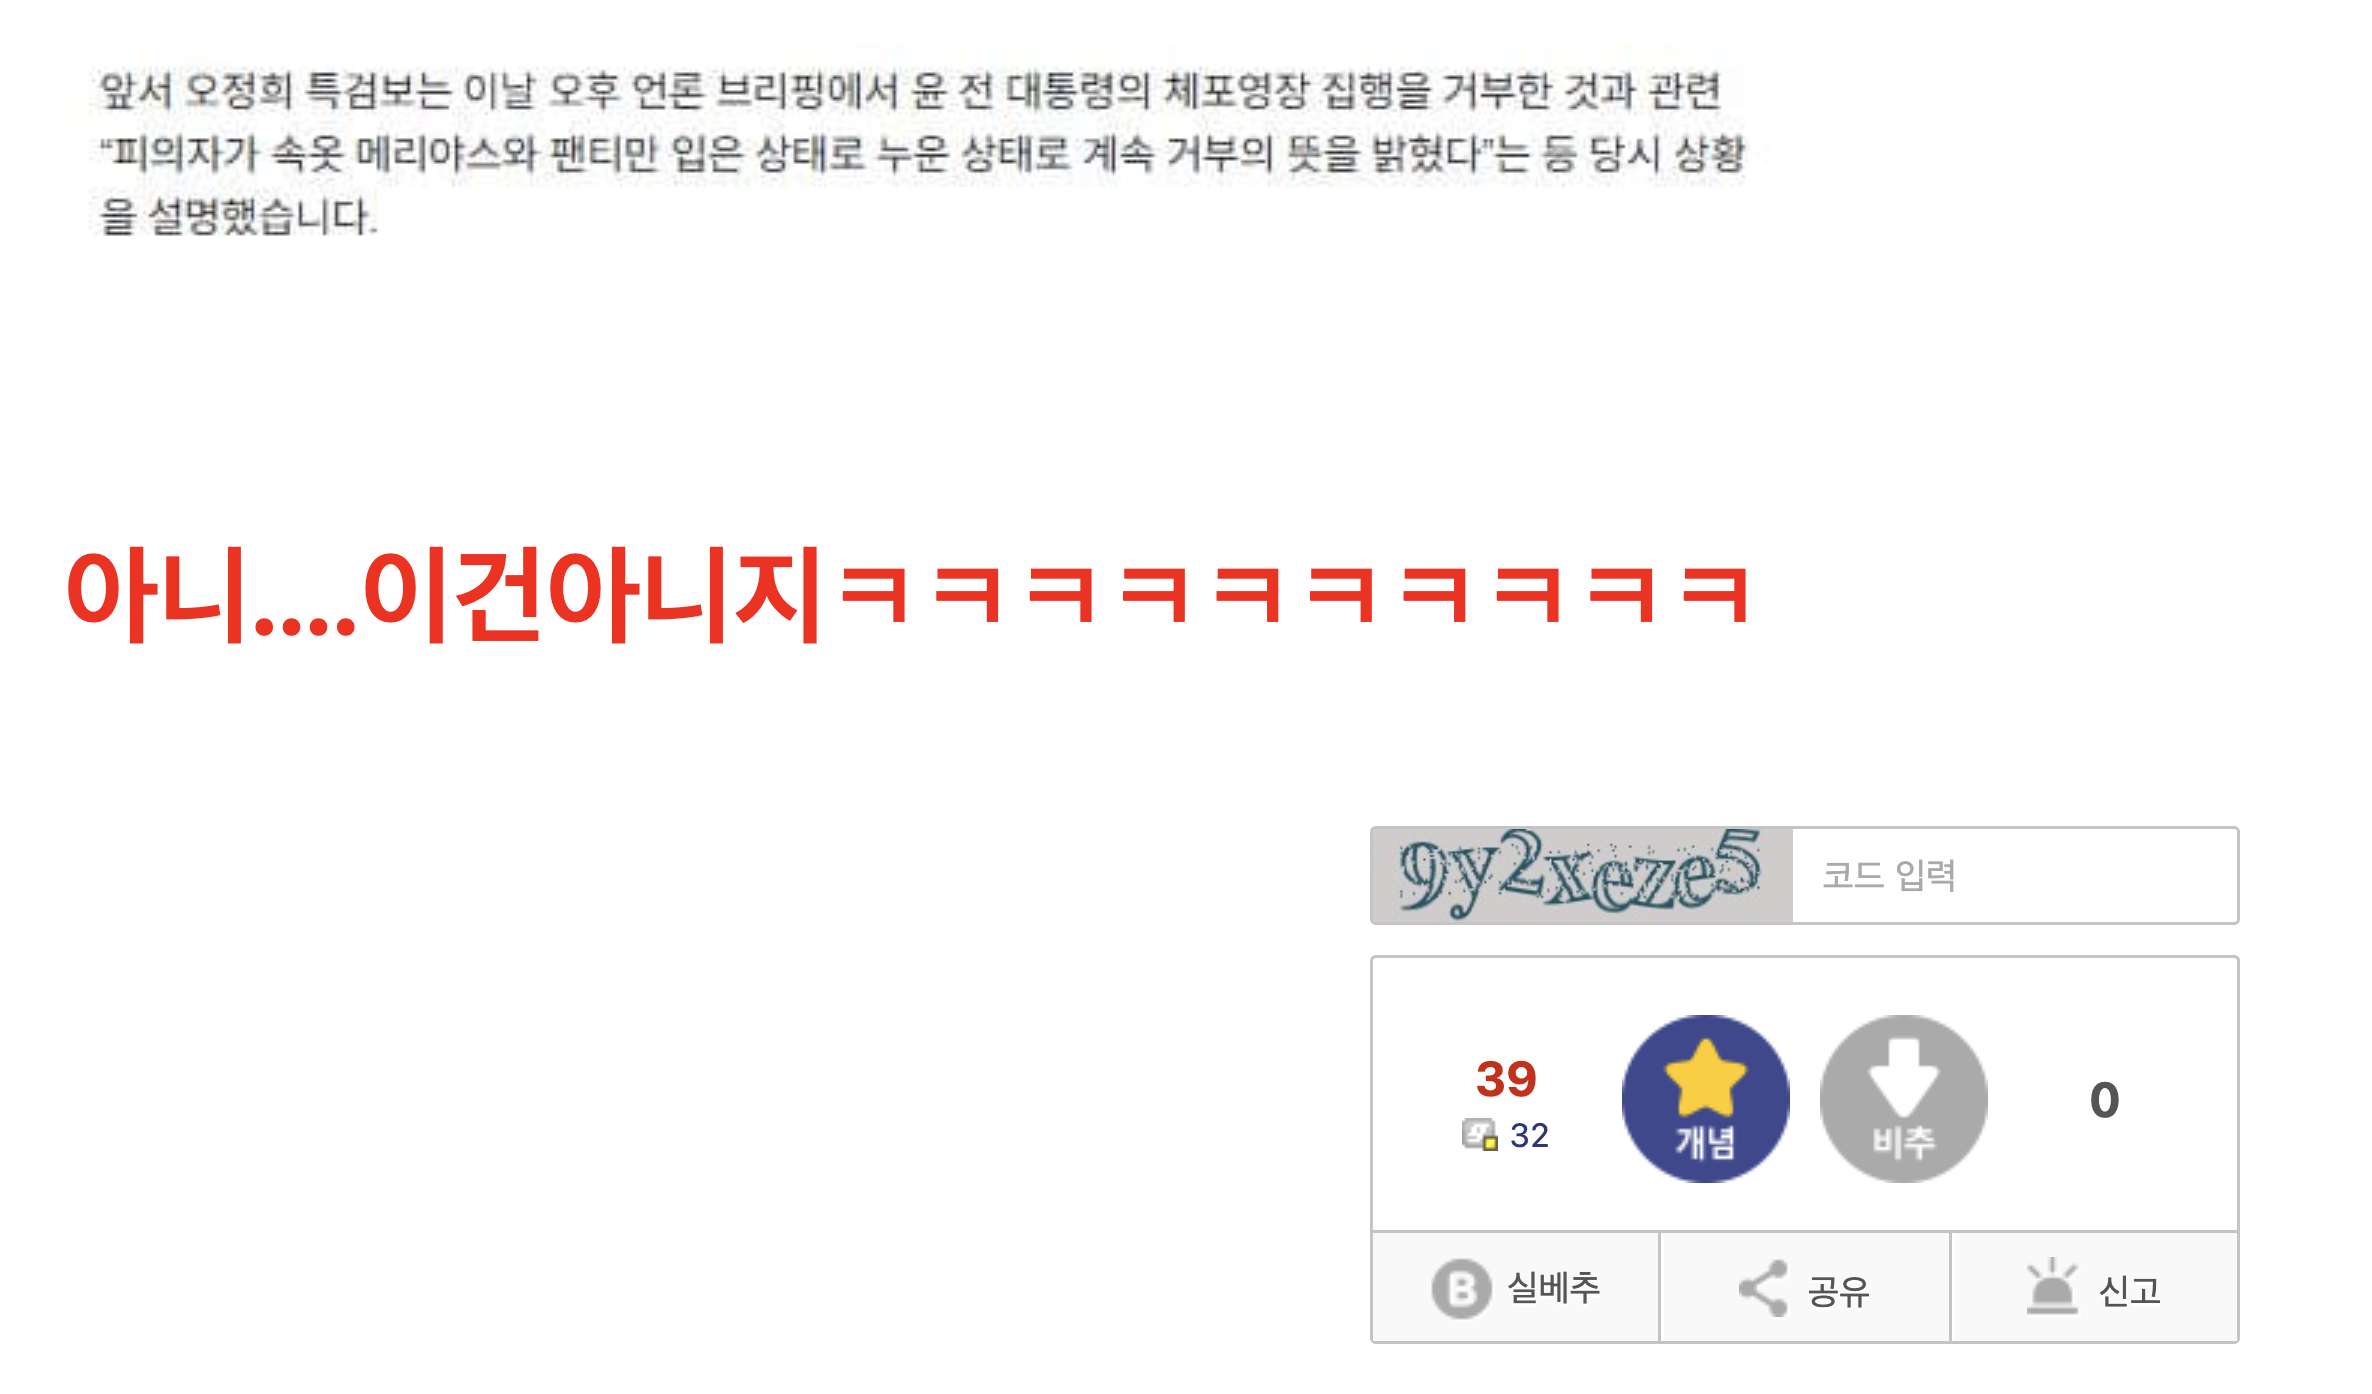Refresh the captcha image showing 9y2xeze5
The height and width of the screenshot is (1394, 2372).
coord(1581,875)
